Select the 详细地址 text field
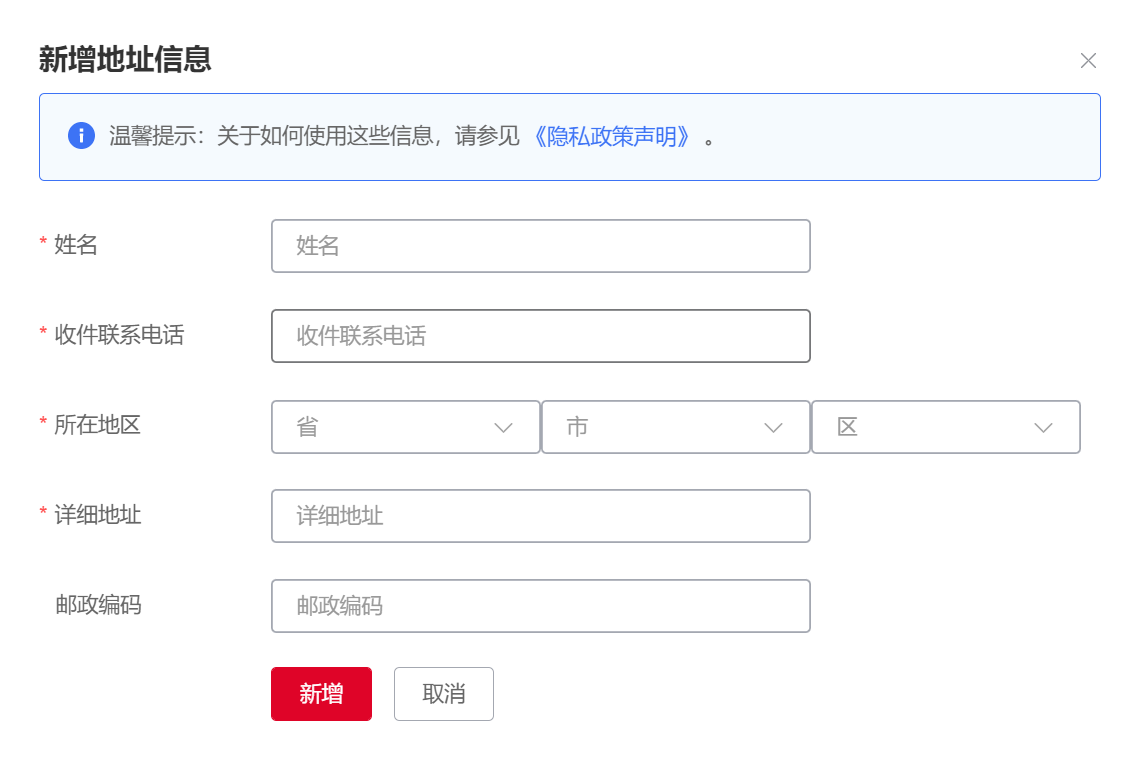The image size is (1136, 782). click(540, 516)
